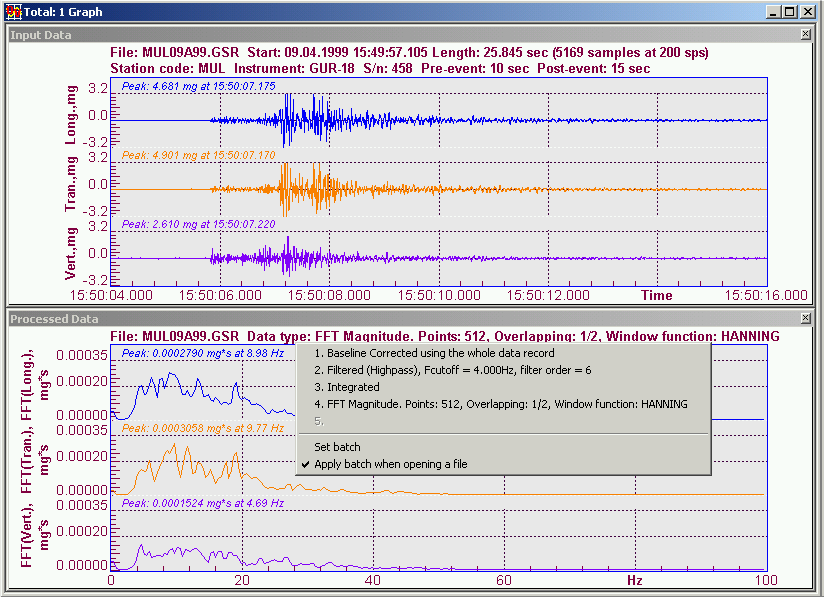Screen dimensions: 824x597
Task: Click the 15:50:08.000 tick on the time axis
Action: tap(329, 295)
